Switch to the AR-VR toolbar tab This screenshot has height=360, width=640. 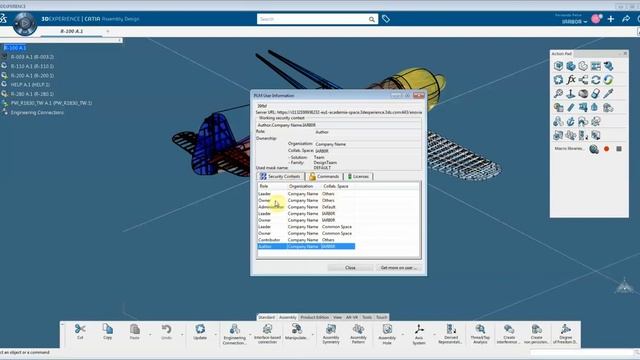(x=351, y=317)
